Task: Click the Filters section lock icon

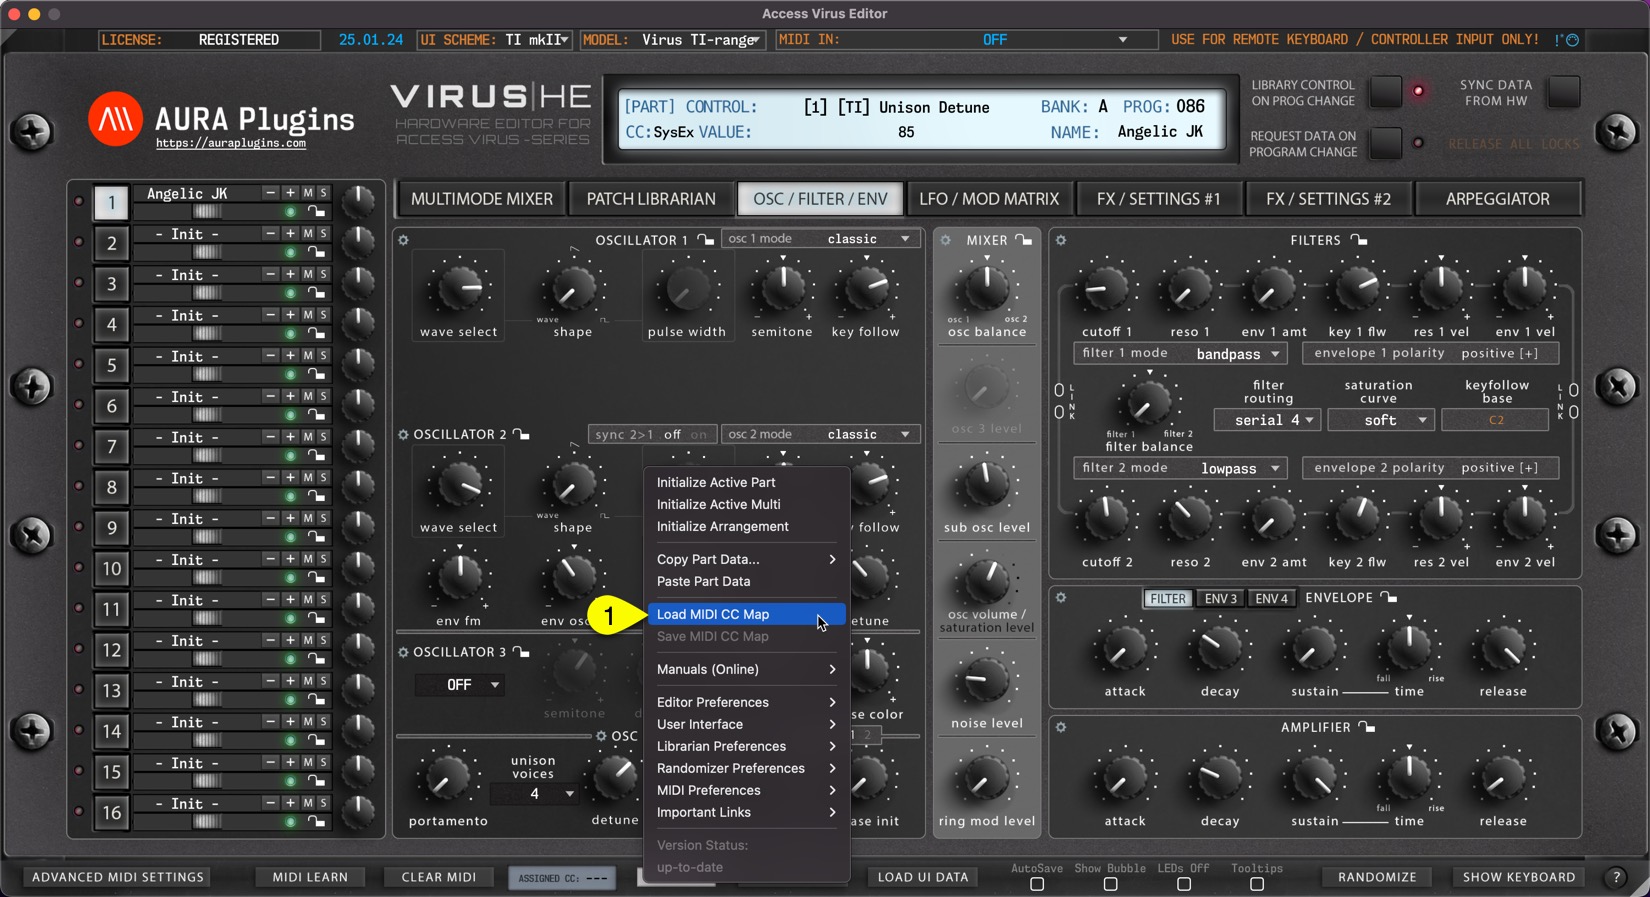Action: tap(1359, 240)
